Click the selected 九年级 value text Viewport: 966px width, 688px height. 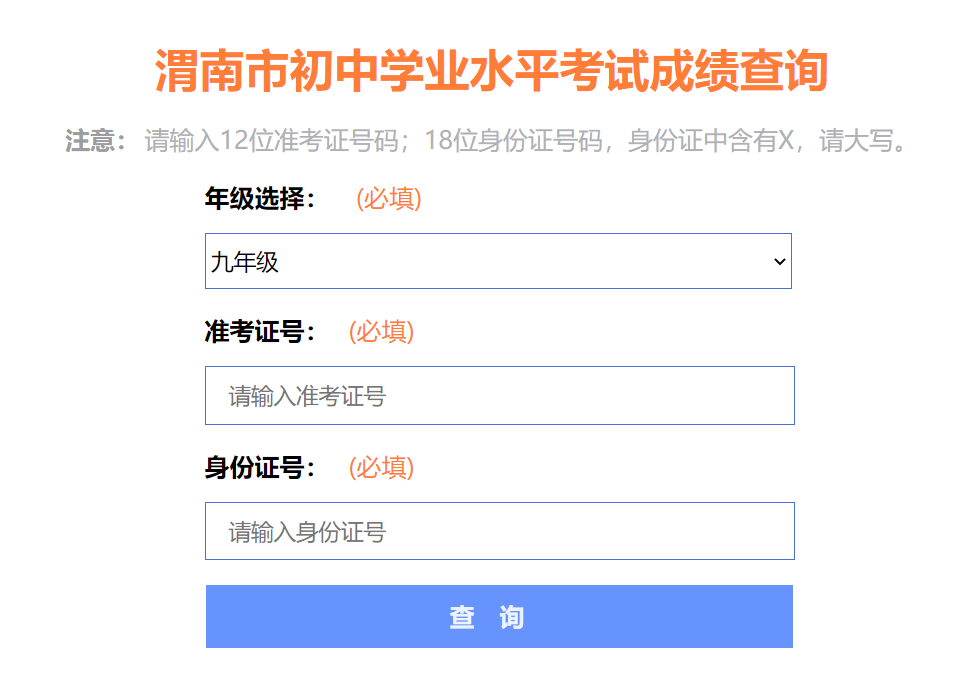[x=245, y=263]
